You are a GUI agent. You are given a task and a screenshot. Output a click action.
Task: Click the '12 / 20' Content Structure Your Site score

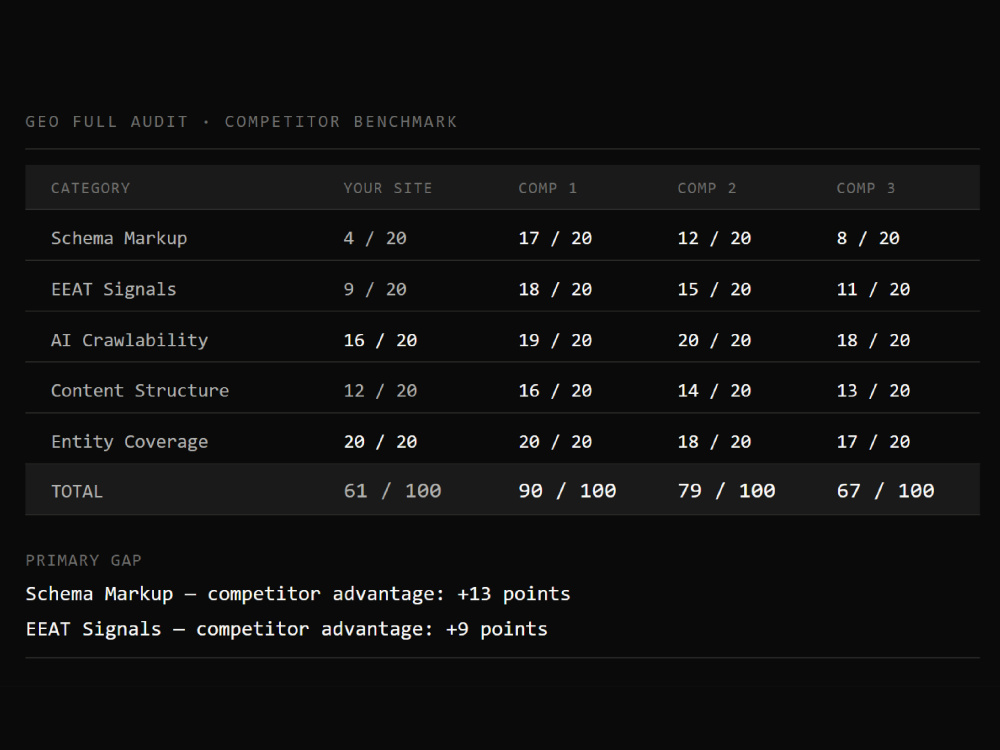coord(380,391)
